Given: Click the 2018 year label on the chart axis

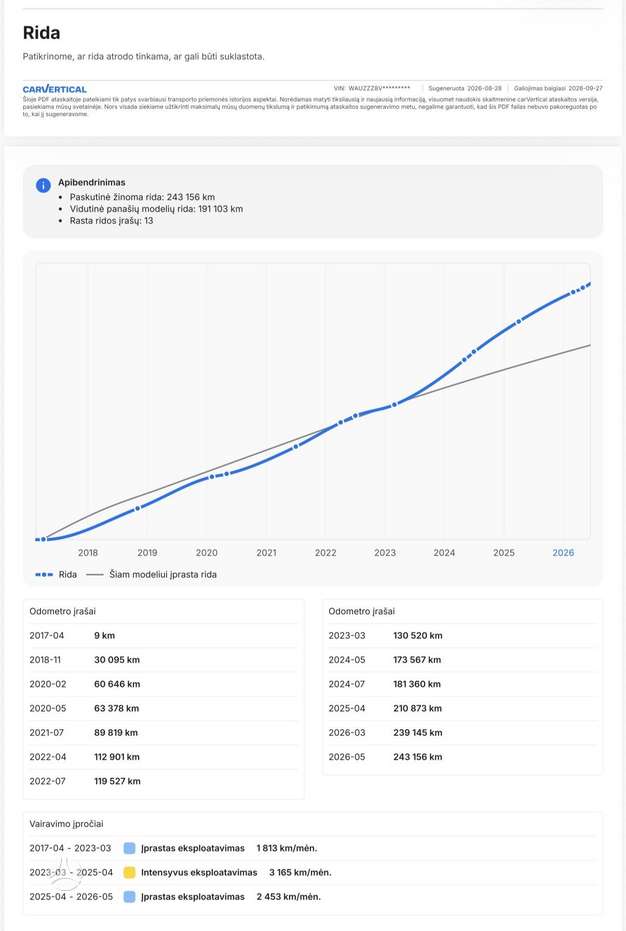Looking at the screenshot, I should pos(88,553).
